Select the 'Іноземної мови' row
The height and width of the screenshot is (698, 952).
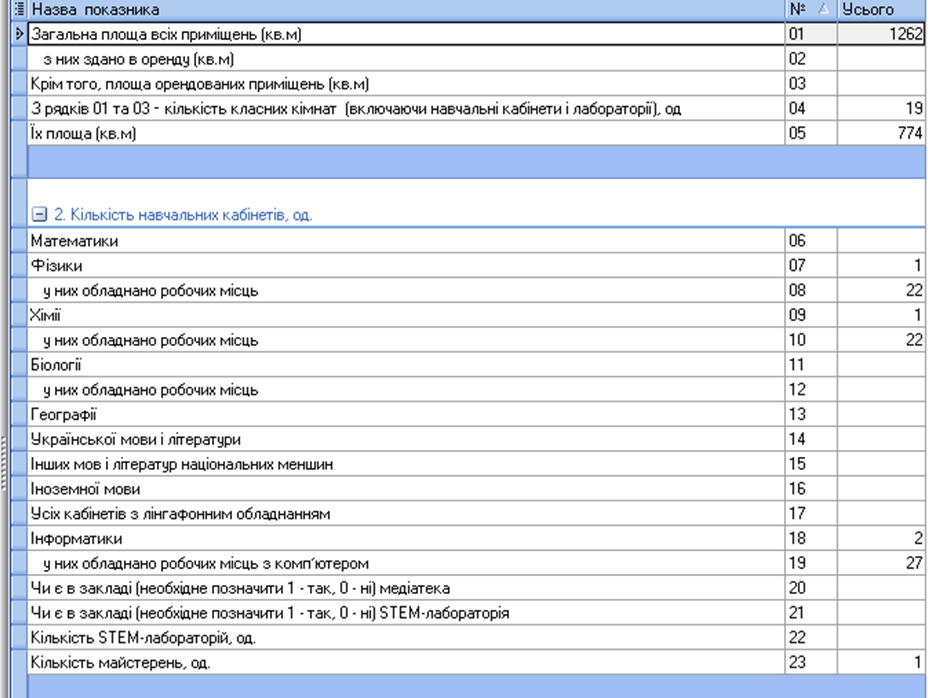400,489
